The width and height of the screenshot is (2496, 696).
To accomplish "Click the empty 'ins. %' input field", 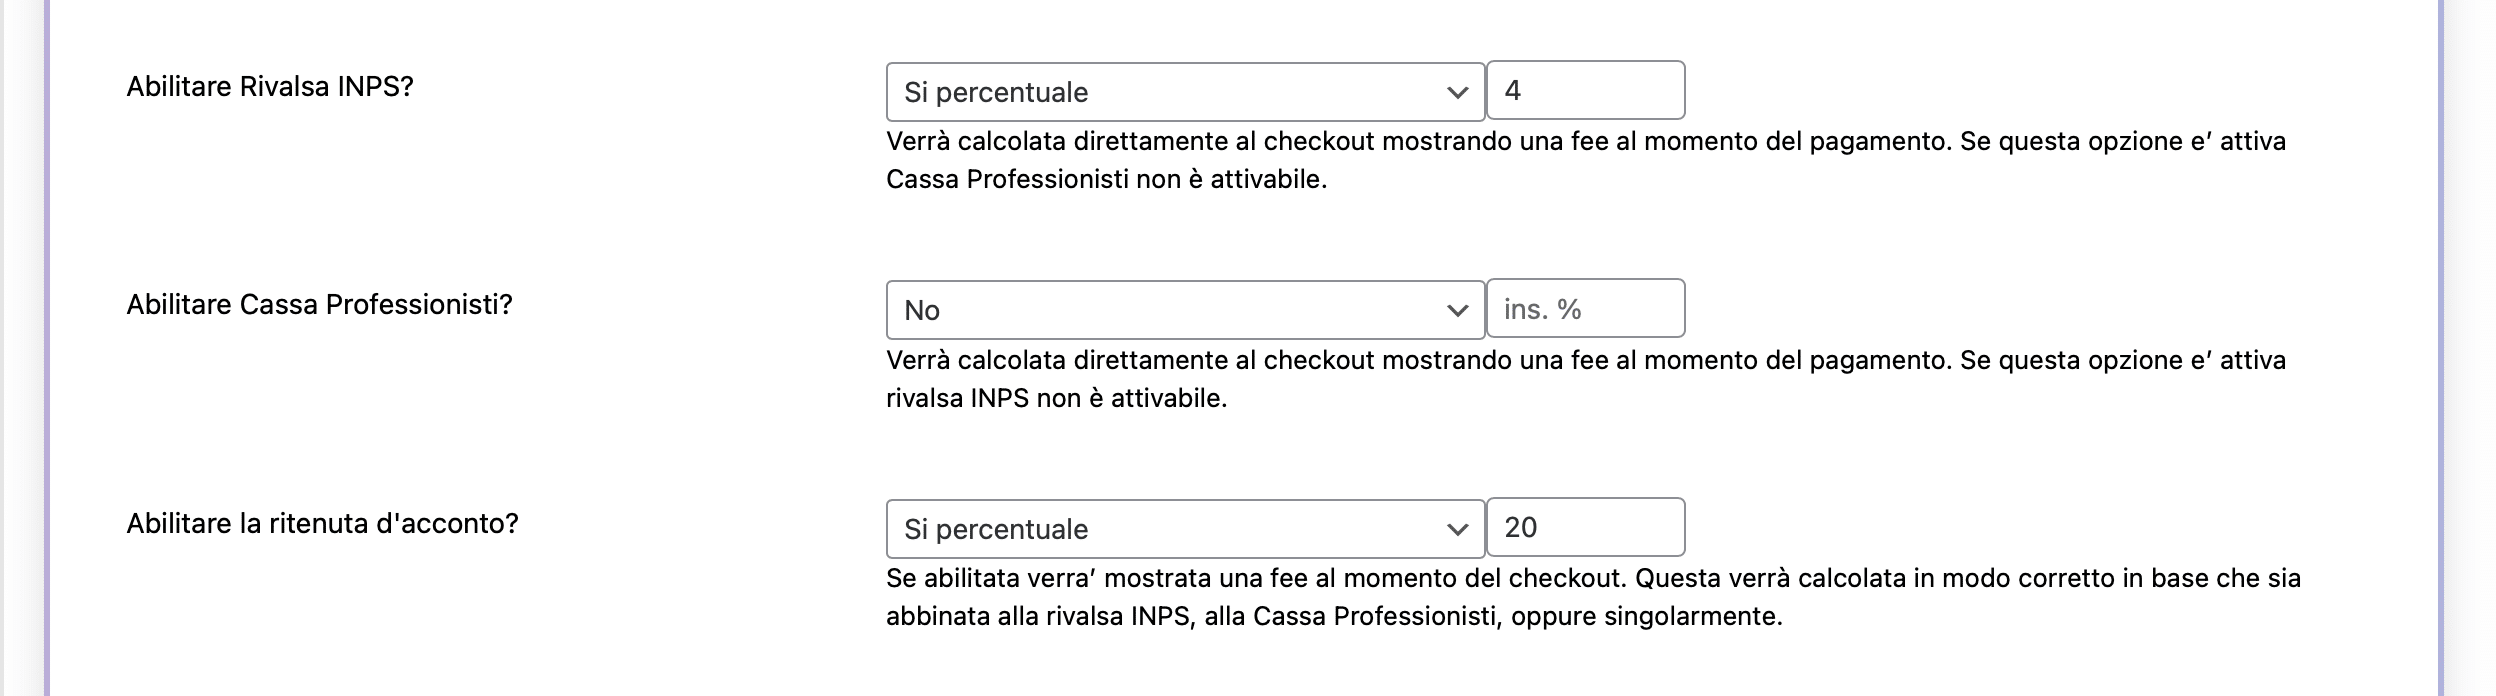I will click(1585, 309).
